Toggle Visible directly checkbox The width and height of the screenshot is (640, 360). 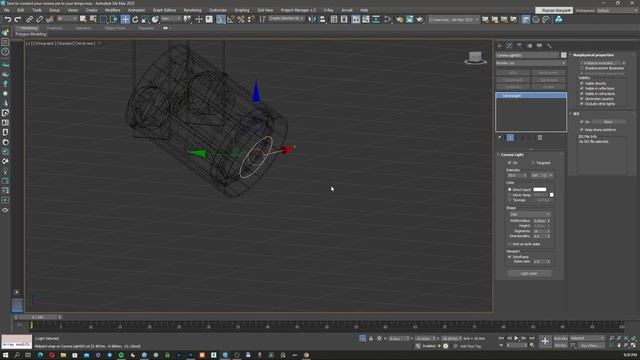[x=582, y=83]
